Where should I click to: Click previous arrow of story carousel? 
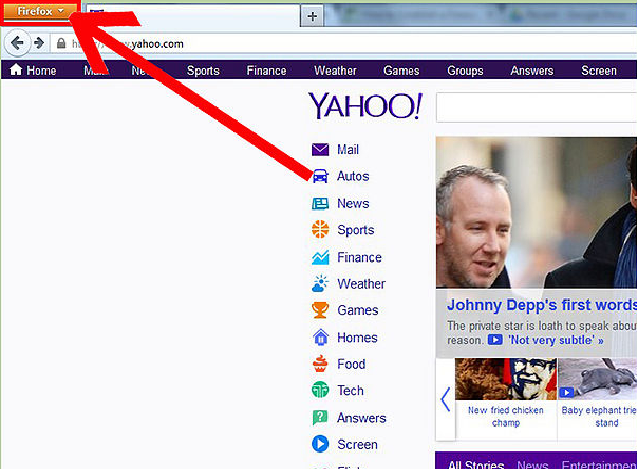(446, 399)
